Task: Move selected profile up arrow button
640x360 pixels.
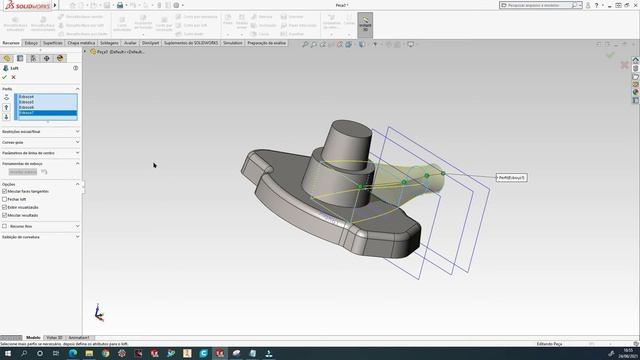Action: [6, 107]
